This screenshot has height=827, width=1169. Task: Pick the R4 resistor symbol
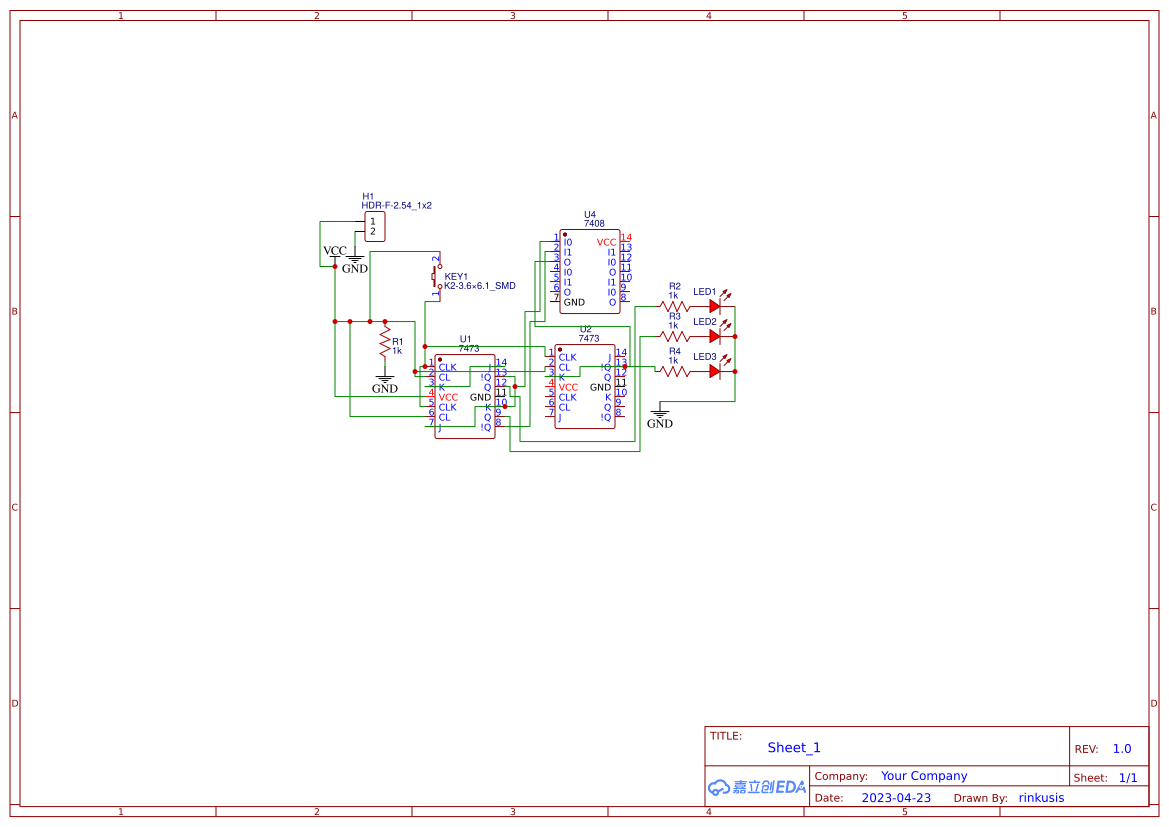pos(674,371)
